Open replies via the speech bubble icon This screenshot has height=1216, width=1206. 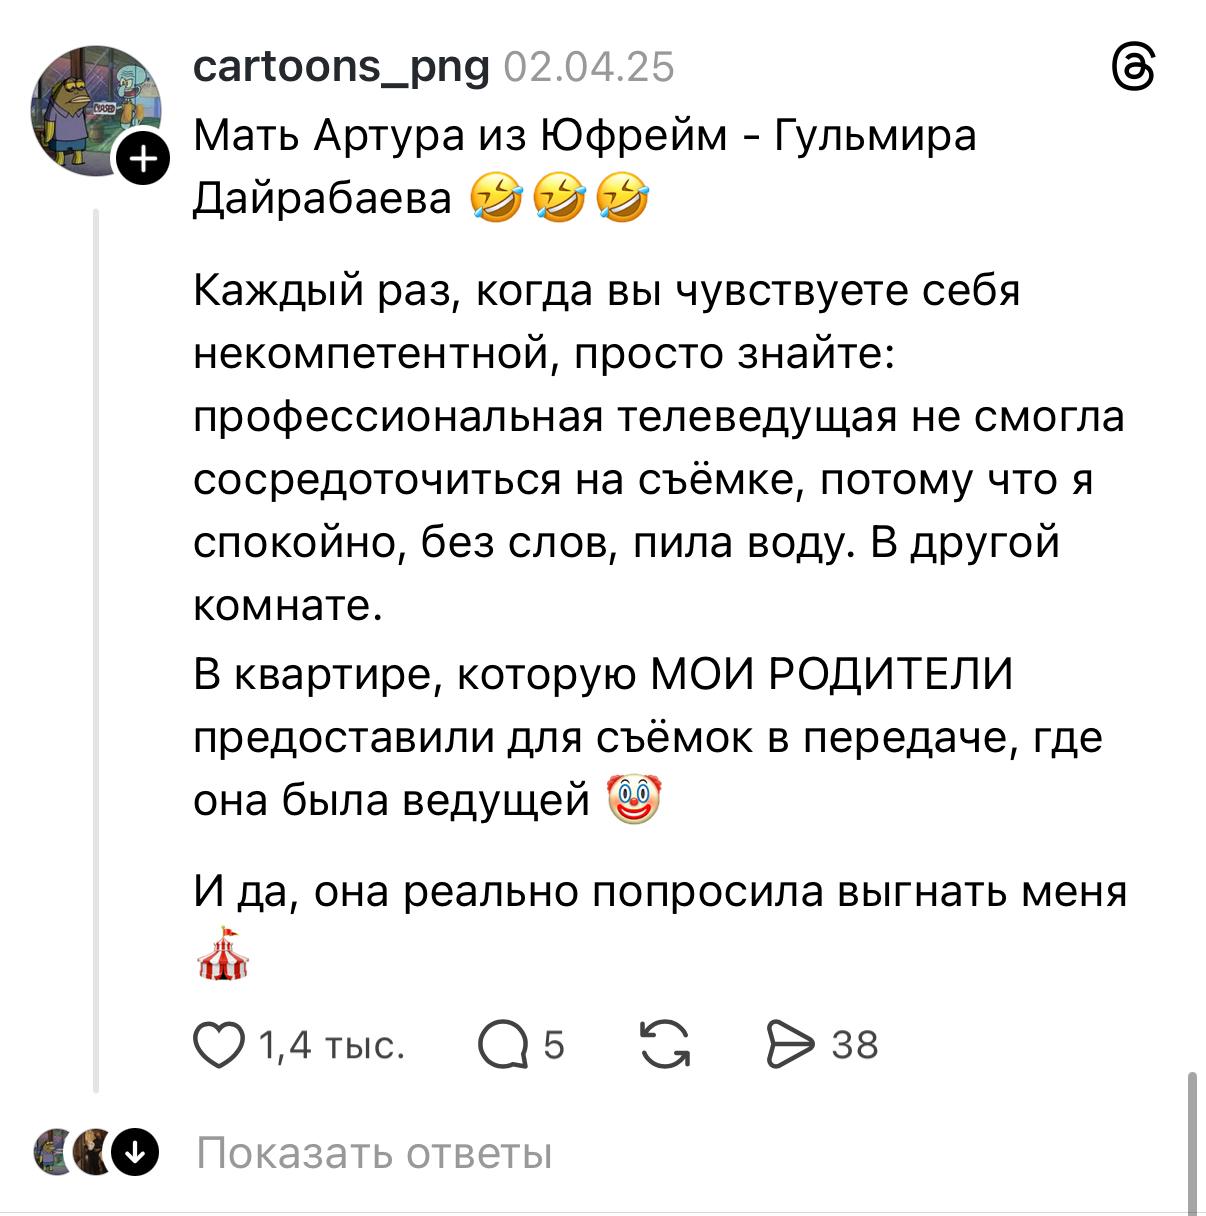[x=503, y=1046]
